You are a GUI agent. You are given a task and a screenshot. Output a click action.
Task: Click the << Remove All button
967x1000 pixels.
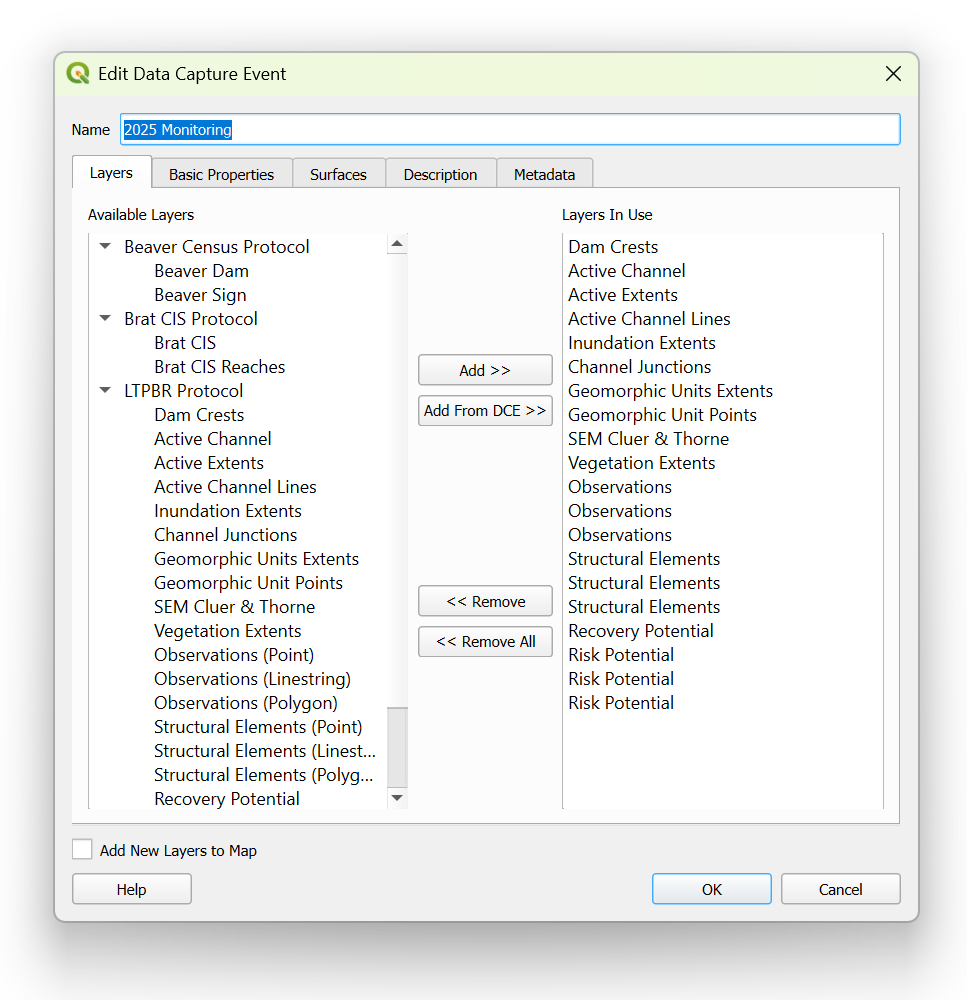[485, 642]
